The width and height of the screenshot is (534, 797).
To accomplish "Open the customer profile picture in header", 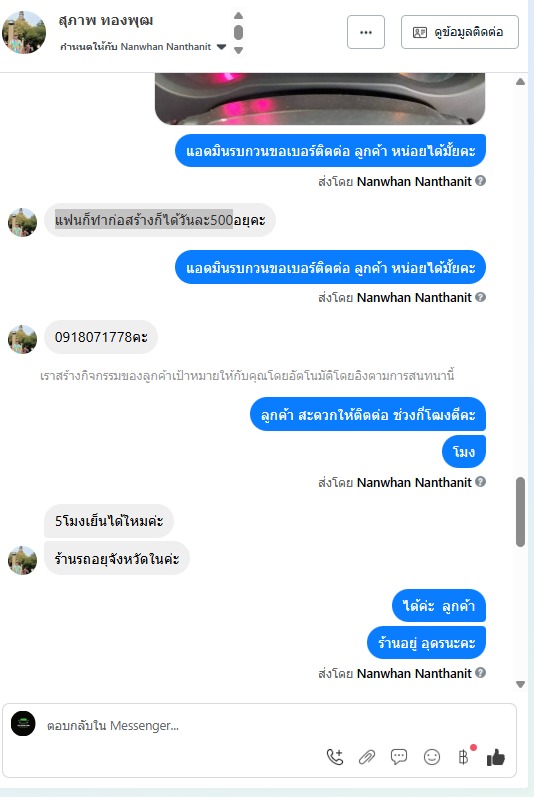I will point(24,32).
